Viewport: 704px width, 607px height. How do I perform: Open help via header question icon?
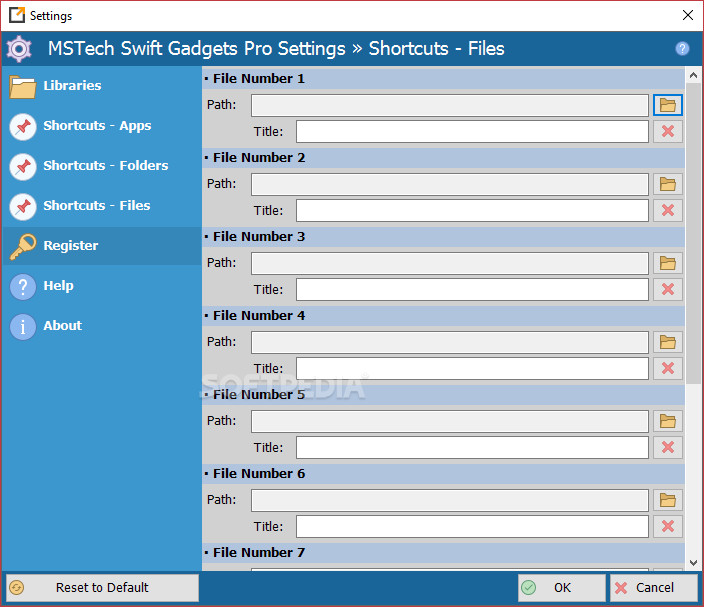pos(682,48)
